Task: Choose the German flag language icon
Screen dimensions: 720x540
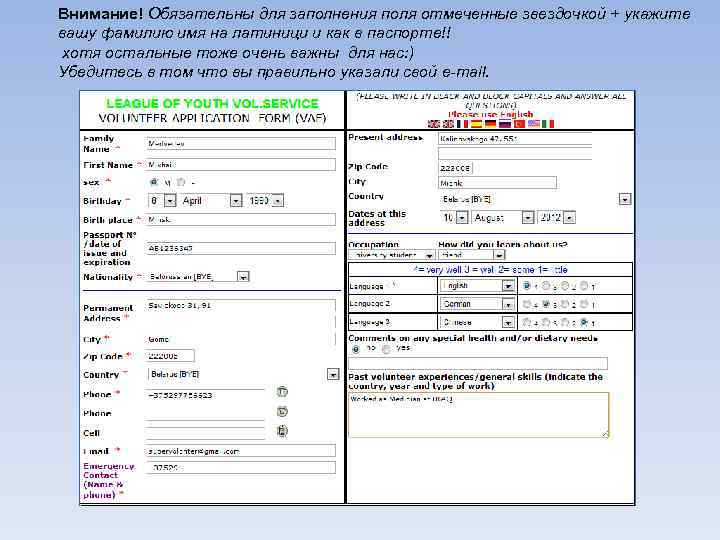Action: (x=491, y=124)
